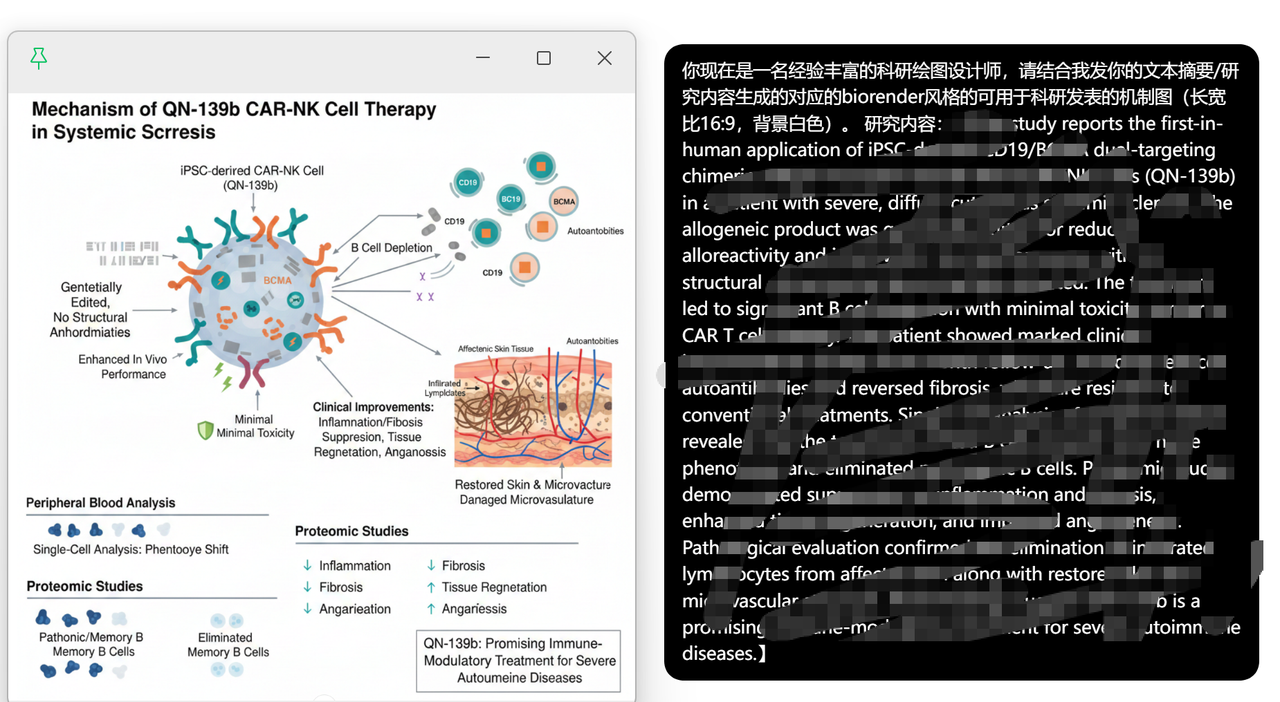Image resolution: width=1280 pixels, height=702 pixels.
Task: Click the B Cell Depletion label
Action: (391, 248)
